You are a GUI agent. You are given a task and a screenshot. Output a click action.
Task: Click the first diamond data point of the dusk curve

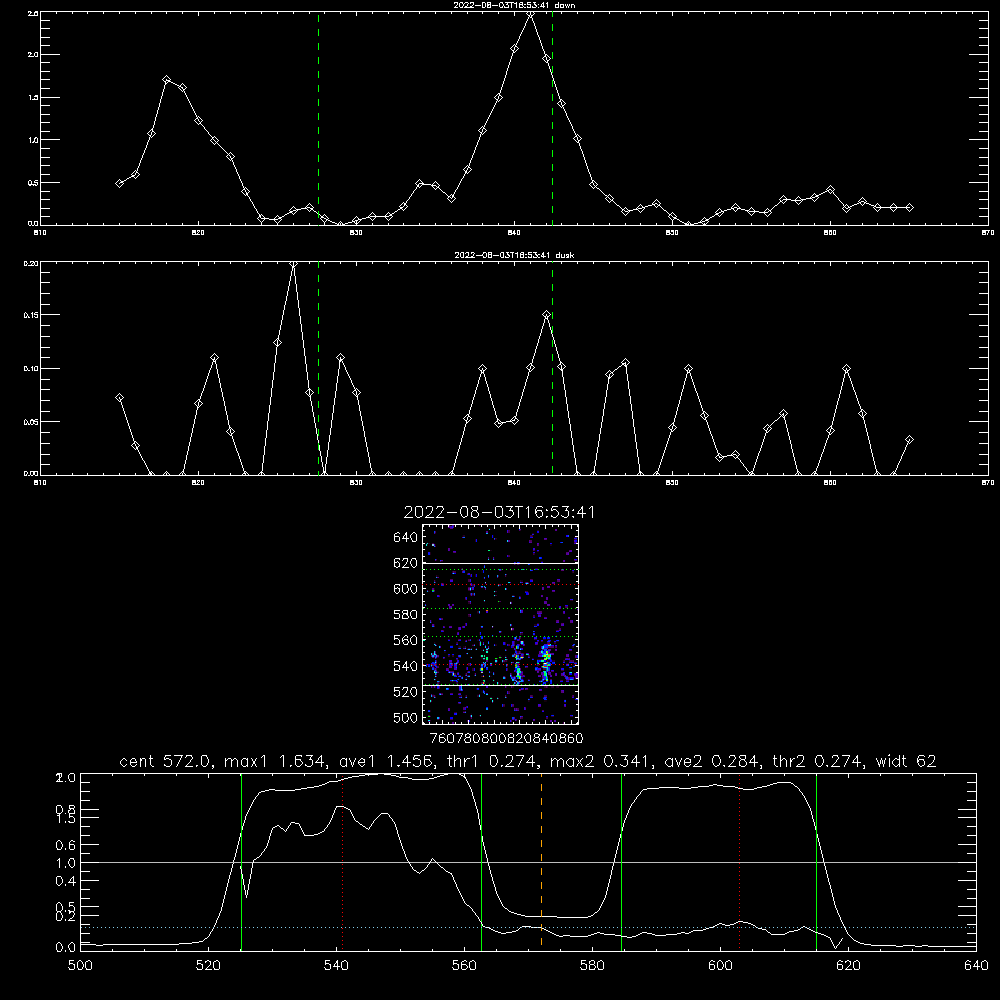(119, 398)
